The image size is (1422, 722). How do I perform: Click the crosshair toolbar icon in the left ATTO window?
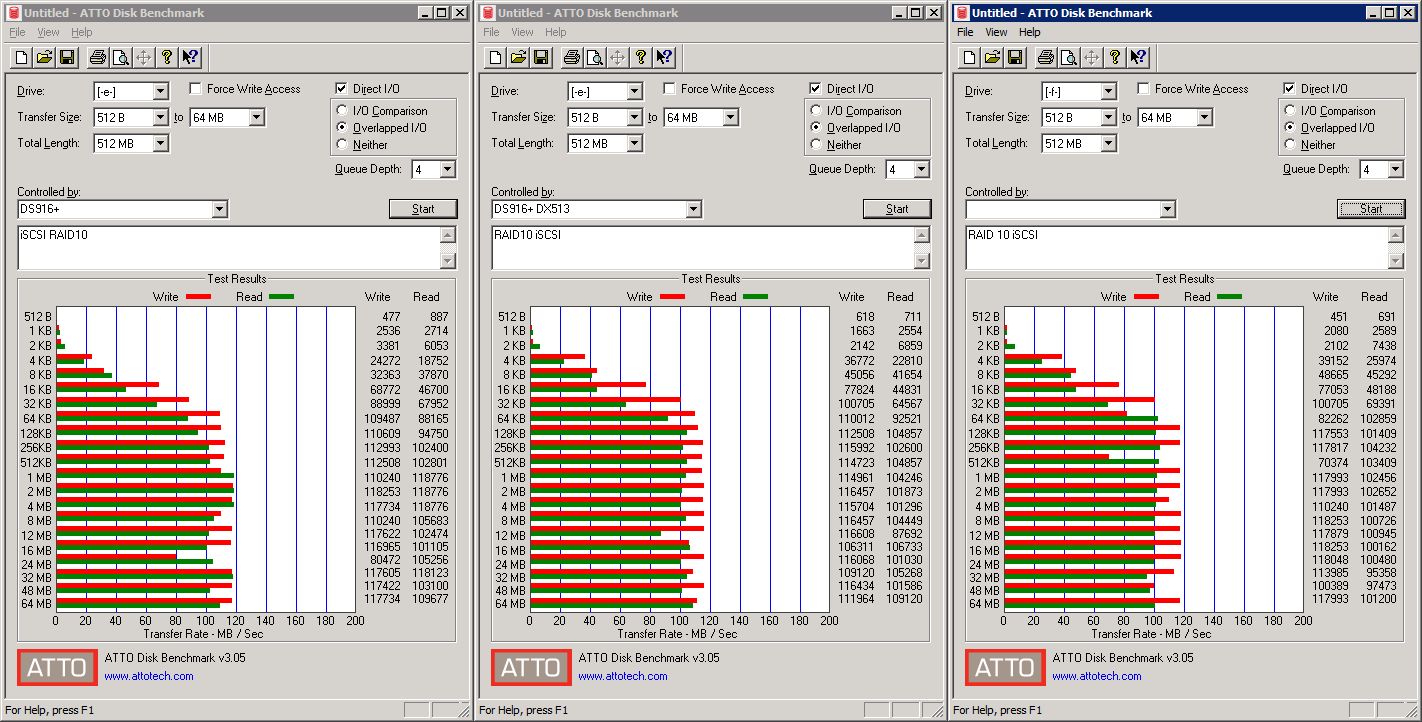(143, 57)
